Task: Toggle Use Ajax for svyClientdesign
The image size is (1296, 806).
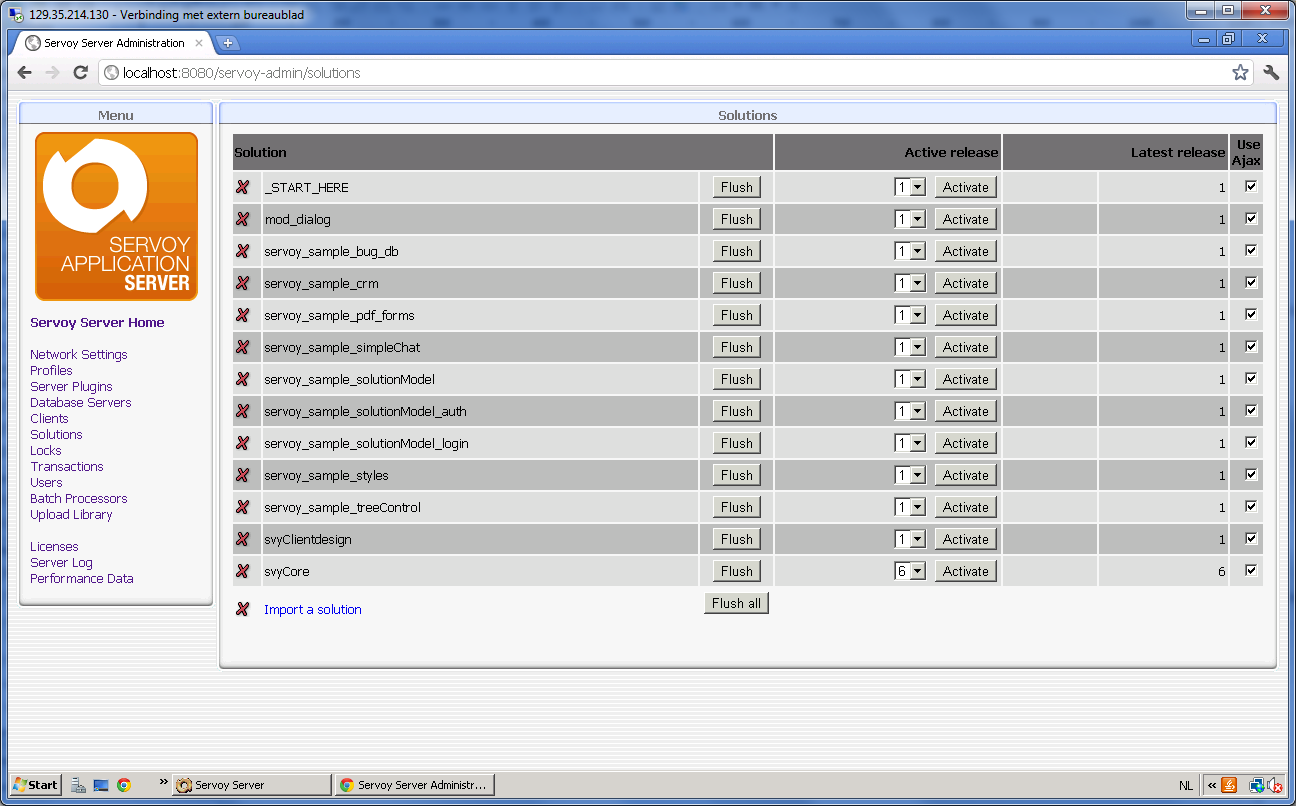Action: coord(1251,538)
